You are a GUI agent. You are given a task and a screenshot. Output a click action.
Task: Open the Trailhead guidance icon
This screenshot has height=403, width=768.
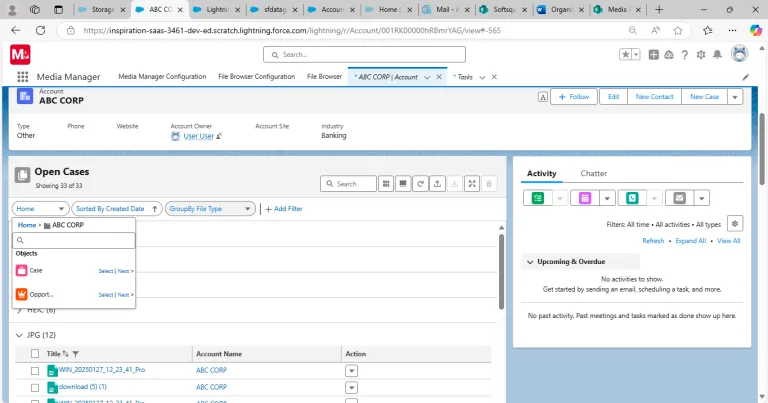669,54
